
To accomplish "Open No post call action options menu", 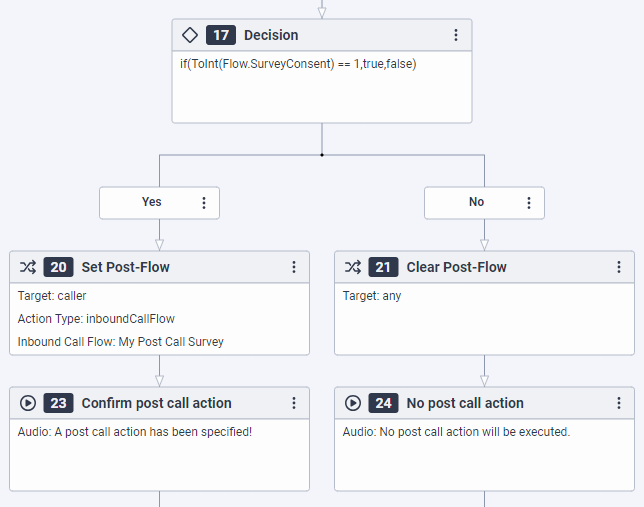I will 619,403.
